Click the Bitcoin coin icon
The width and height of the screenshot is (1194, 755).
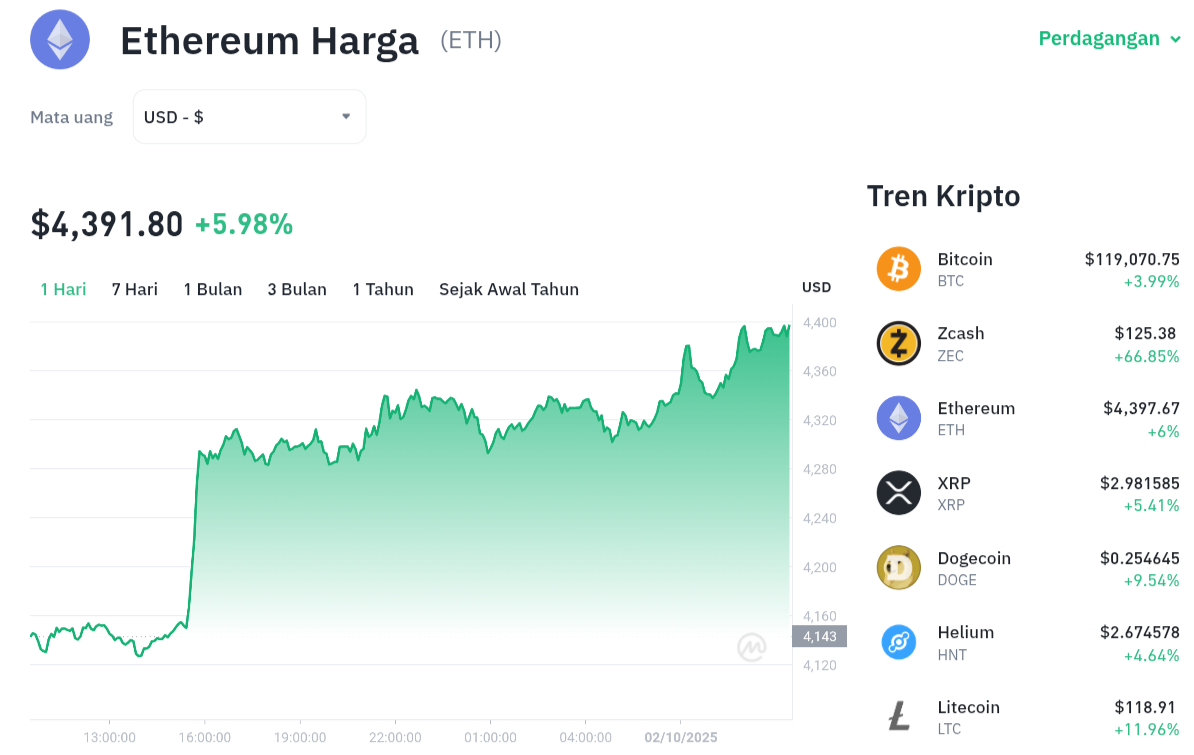[898, 269]
